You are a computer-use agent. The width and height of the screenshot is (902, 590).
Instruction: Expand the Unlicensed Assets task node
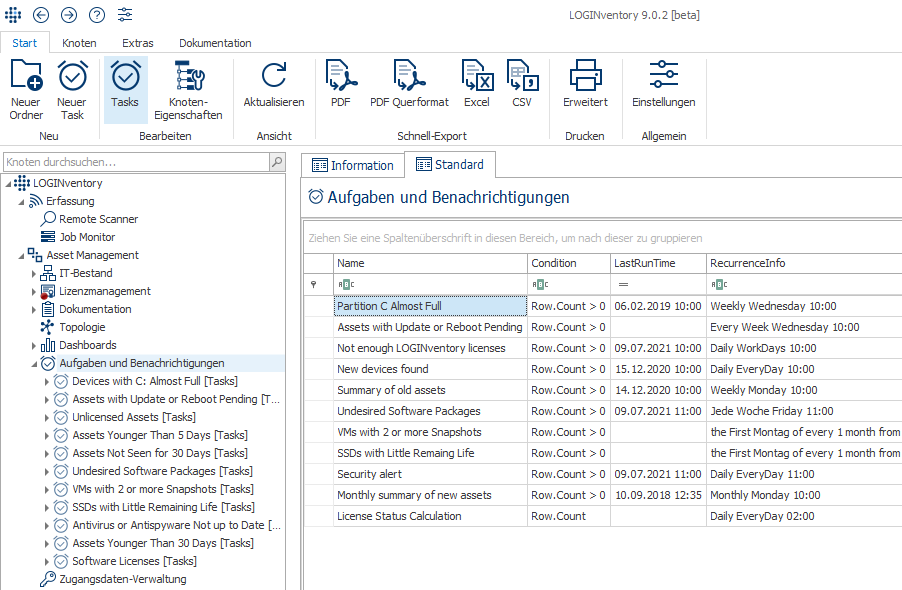[x=47, y=417]
